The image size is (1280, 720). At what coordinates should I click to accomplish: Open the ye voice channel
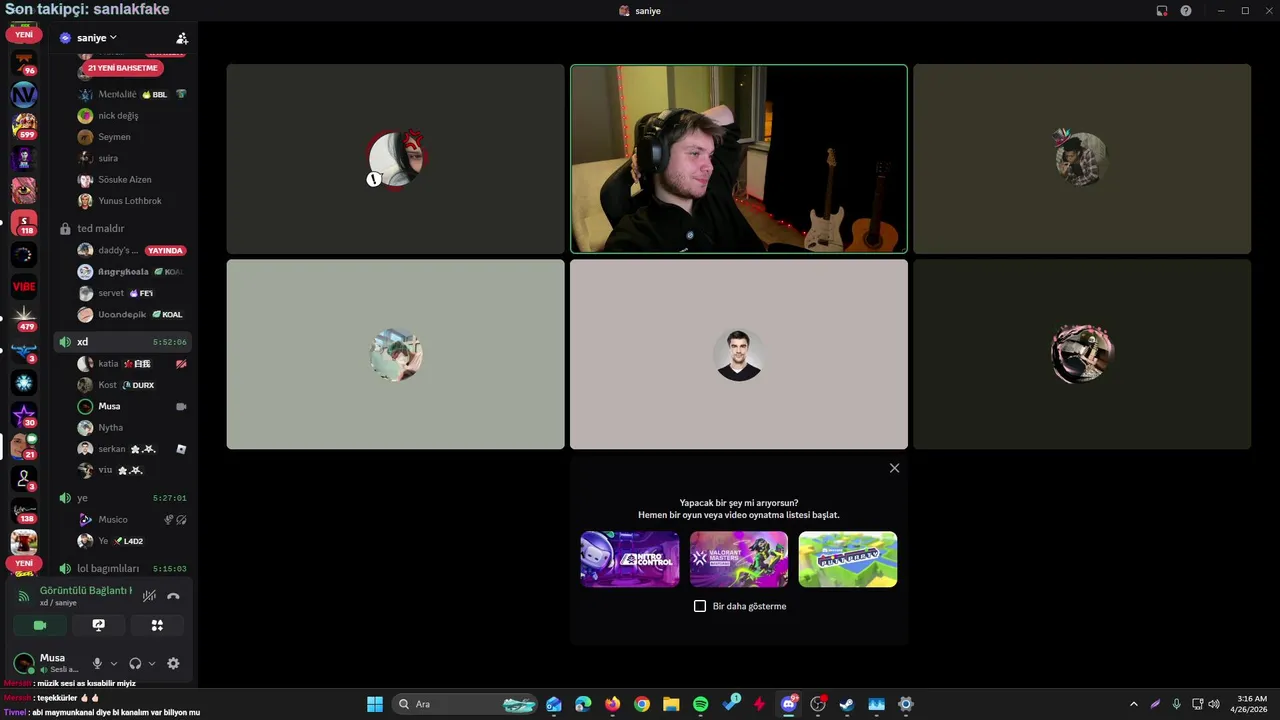tap(122, 498)
